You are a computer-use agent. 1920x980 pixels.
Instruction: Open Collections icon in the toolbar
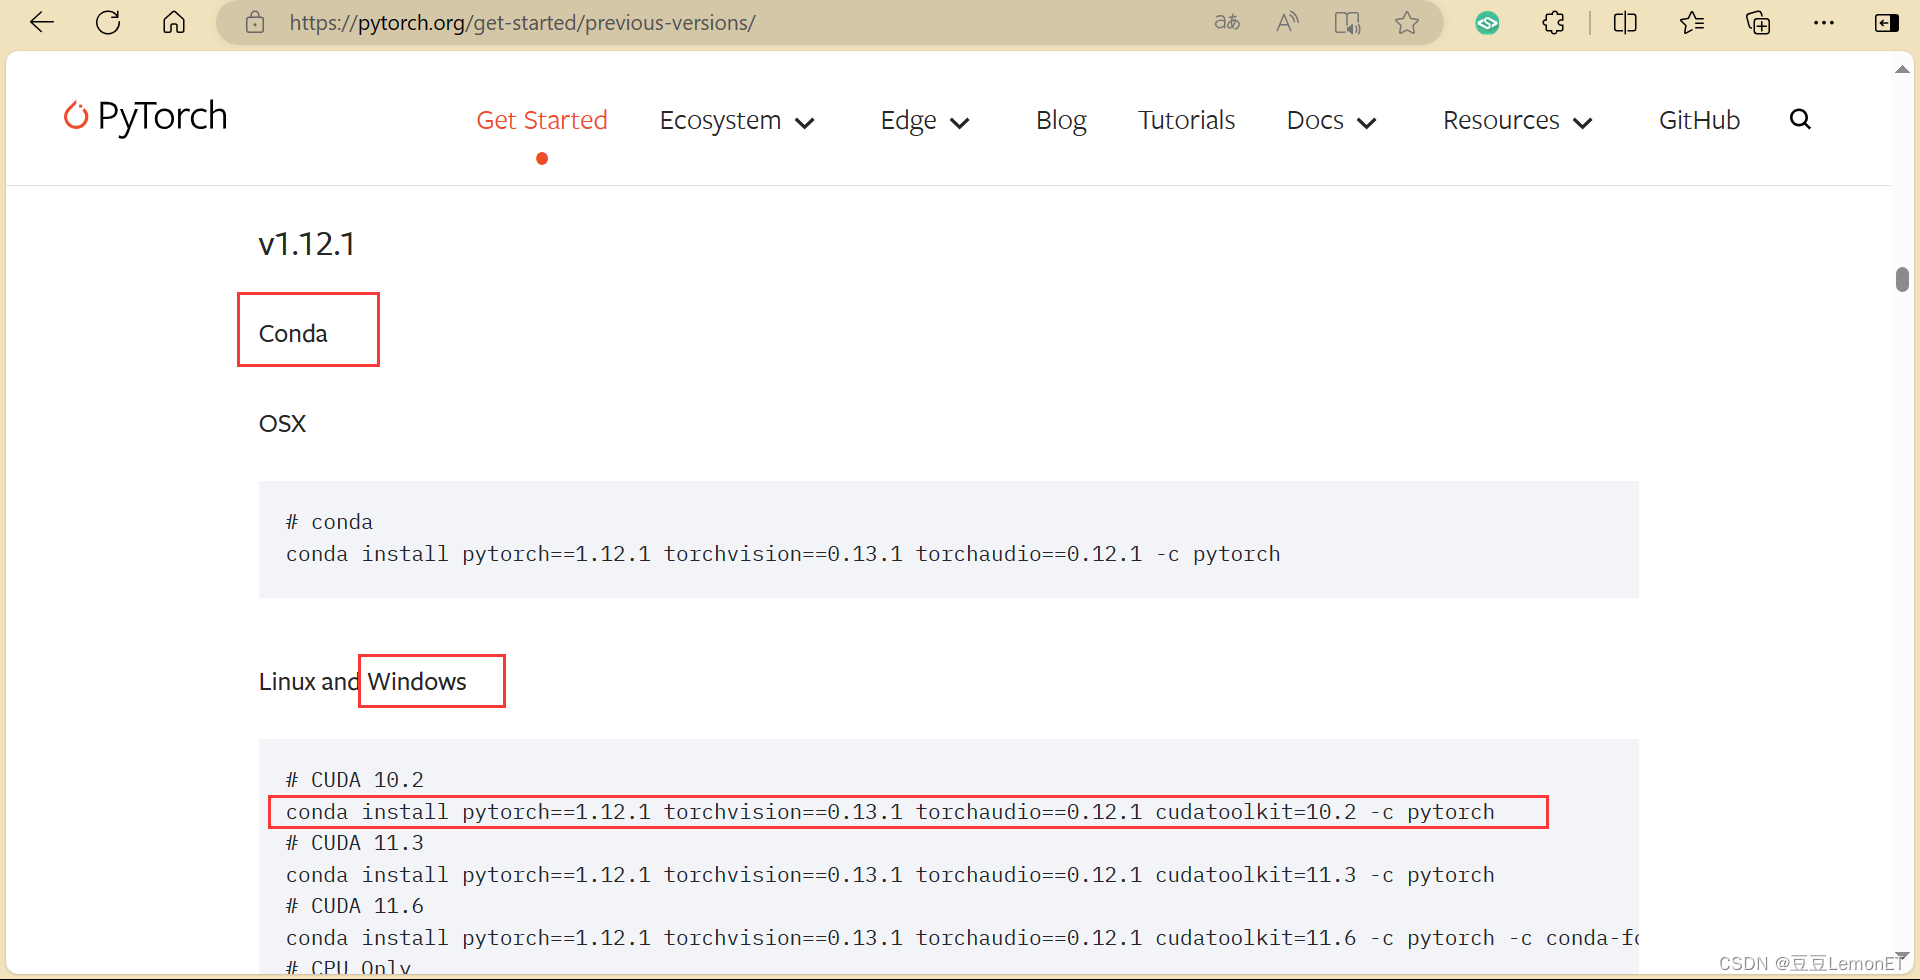[x=1757, y=22]
